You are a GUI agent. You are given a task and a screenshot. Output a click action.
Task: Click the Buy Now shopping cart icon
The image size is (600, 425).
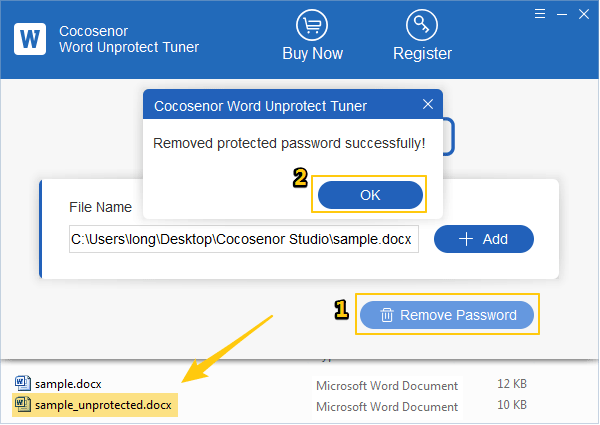tap(312, 25)
